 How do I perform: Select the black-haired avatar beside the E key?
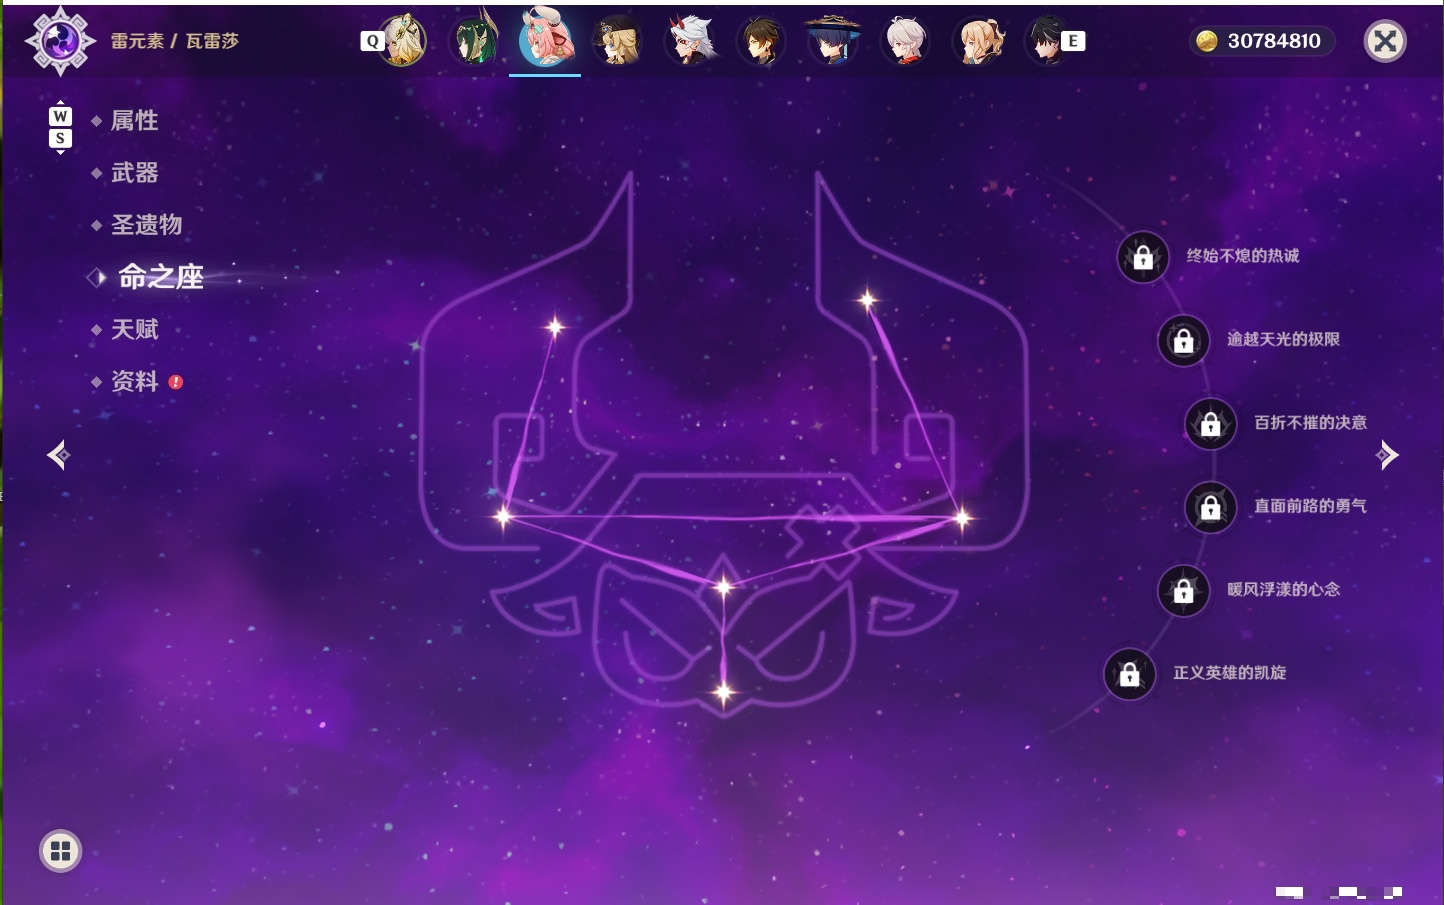tap(1045, 40)
